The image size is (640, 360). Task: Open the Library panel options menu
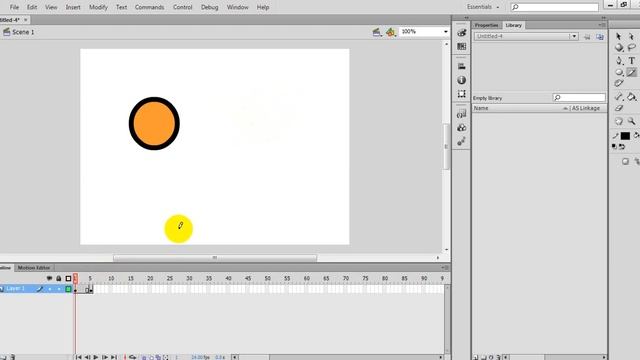tap(602, 25)
